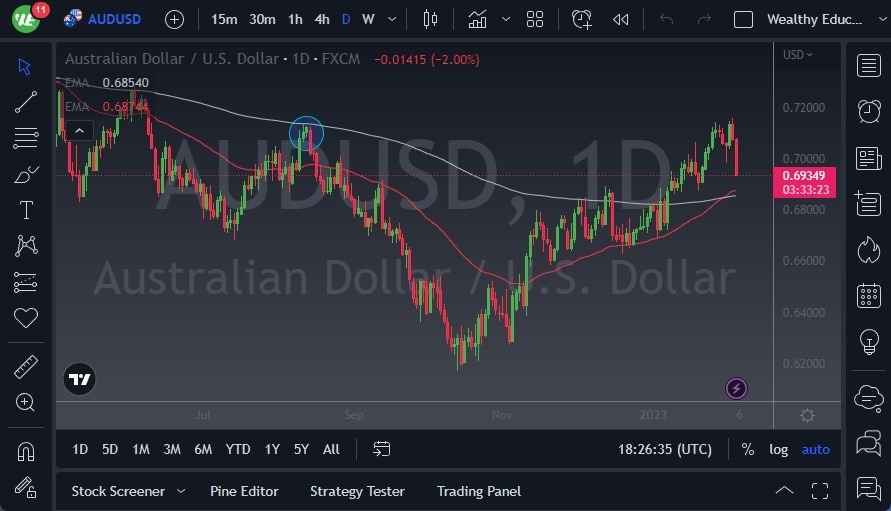Open the indicators menu
891x511 pixels.
click(x=477, y=19)
